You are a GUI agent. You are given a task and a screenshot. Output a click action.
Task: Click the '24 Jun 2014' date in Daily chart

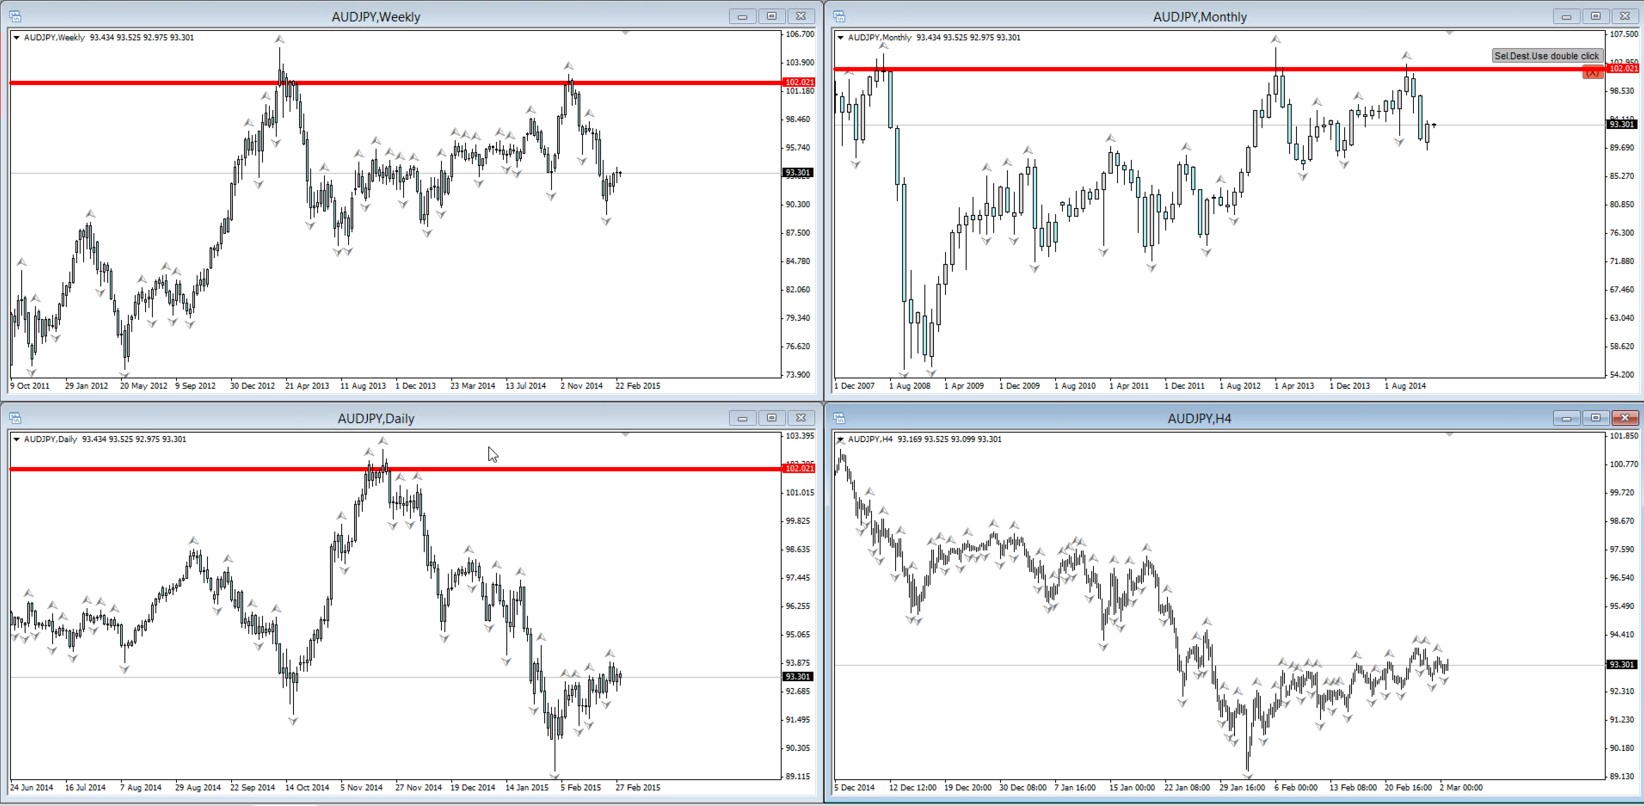31,788
